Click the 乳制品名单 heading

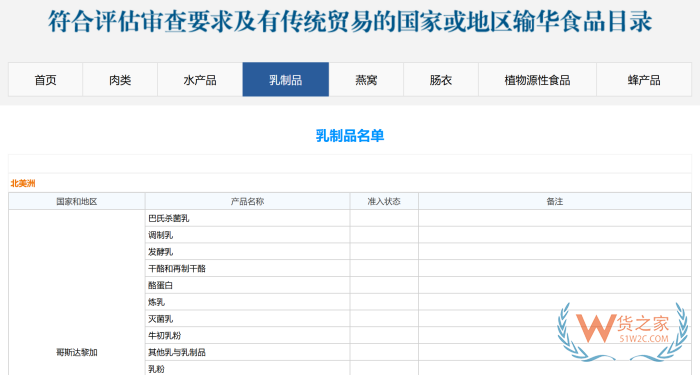pyautogui.click(x=350, y=136)
